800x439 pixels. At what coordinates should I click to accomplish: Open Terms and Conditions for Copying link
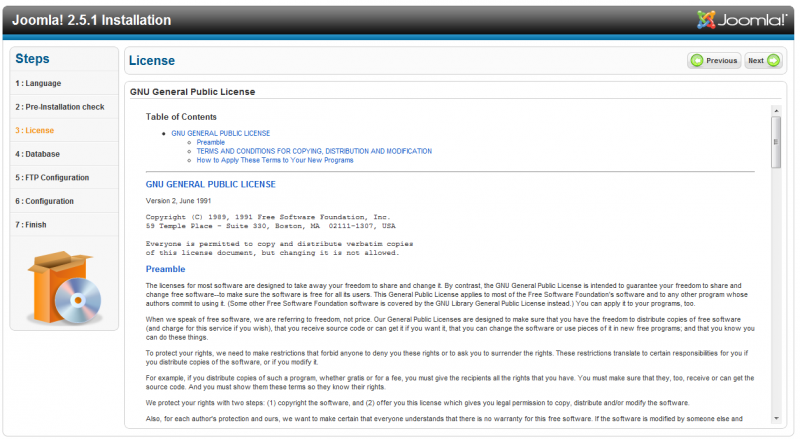314,151
